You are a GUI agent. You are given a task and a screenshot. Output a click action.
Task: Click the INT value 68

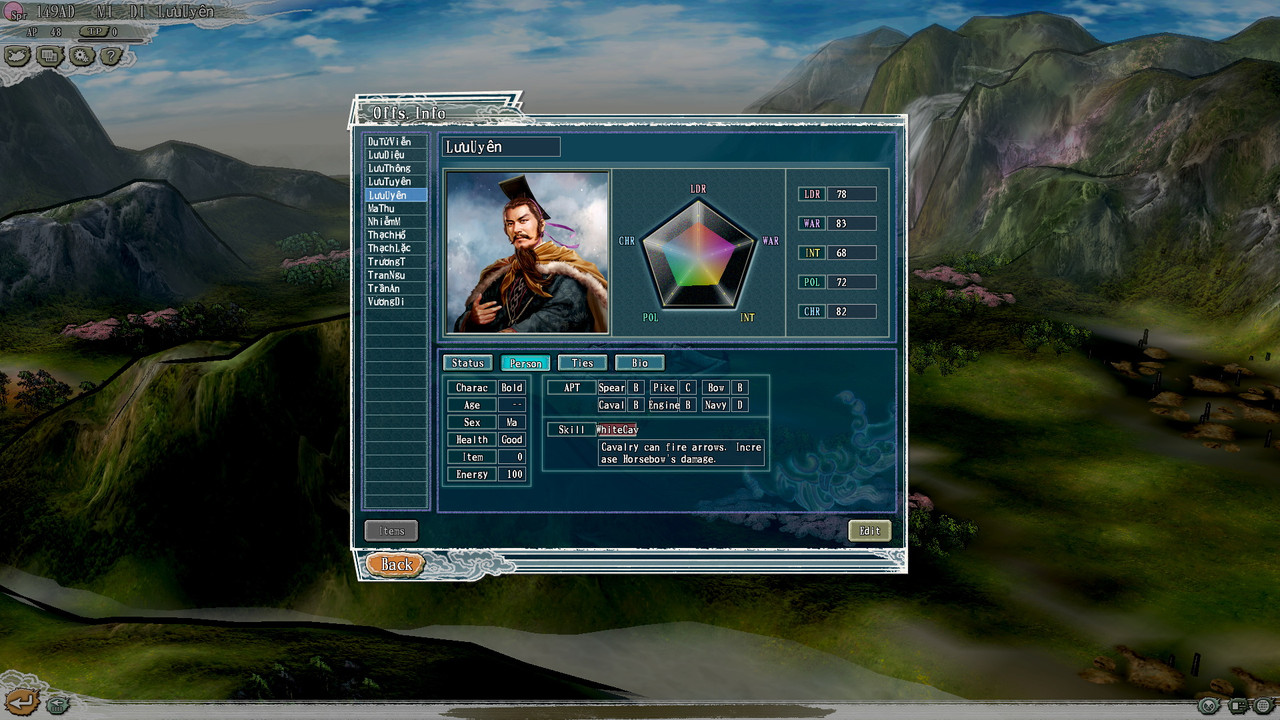[851, 253]
